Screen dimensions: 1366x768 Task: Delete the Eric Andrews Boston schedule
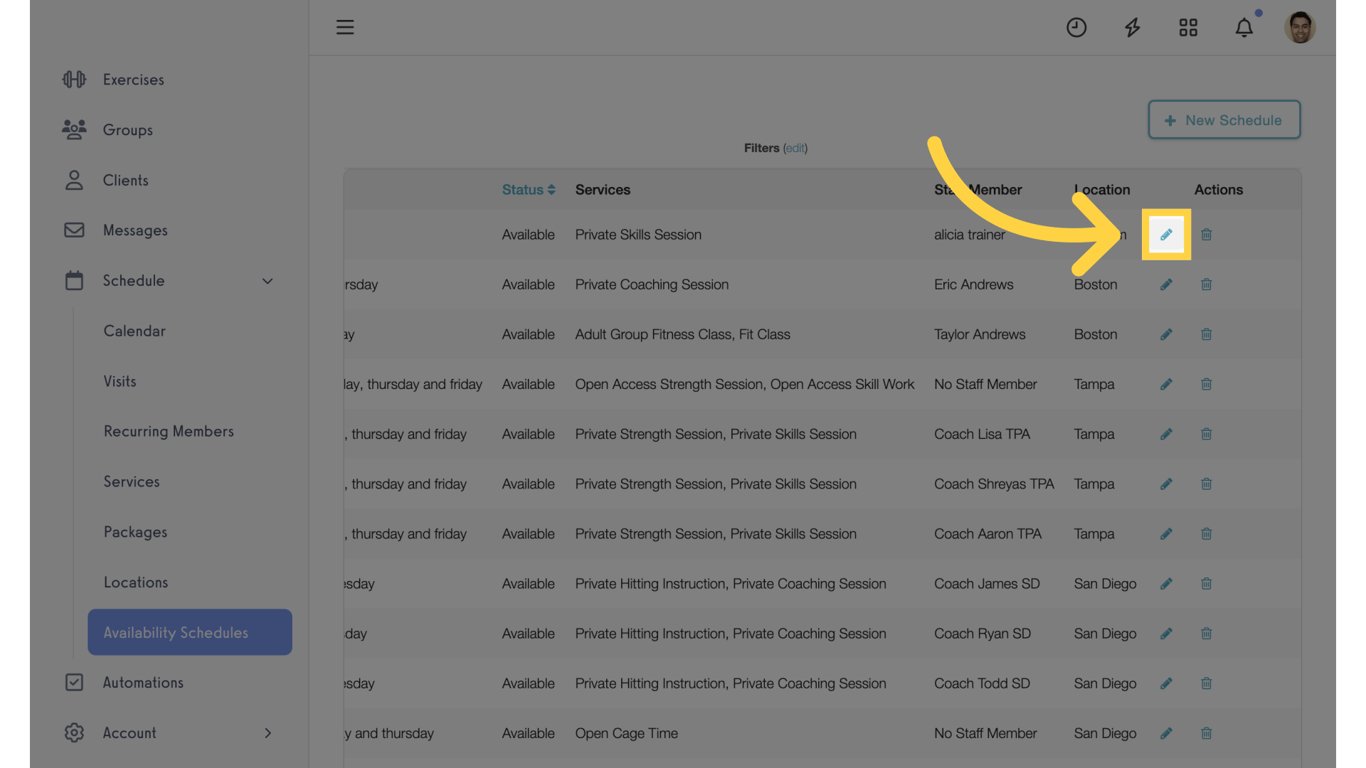point(1206,284)
